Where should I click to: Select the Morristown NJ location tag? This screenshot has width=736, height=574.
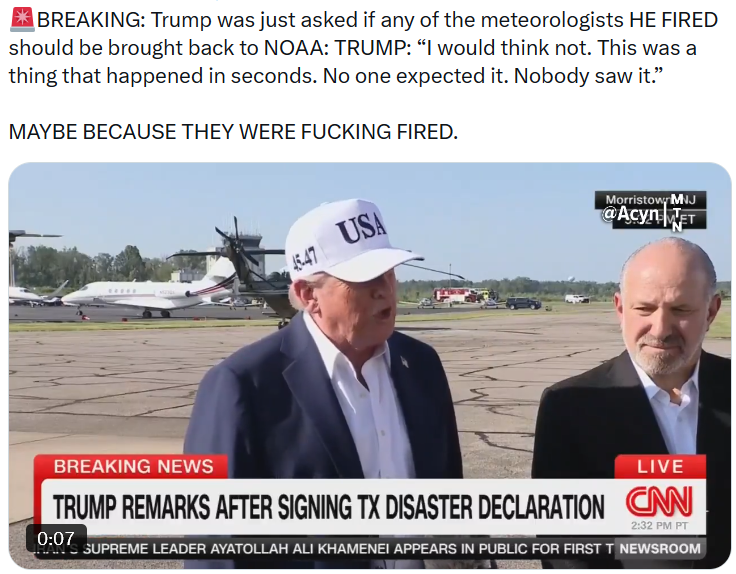point(650,199)
